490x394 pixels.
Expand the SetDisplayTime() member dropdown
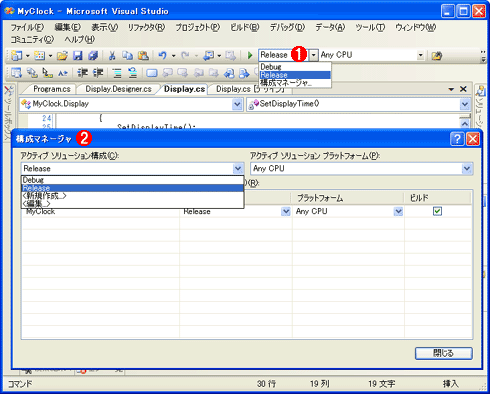point(465,104)
